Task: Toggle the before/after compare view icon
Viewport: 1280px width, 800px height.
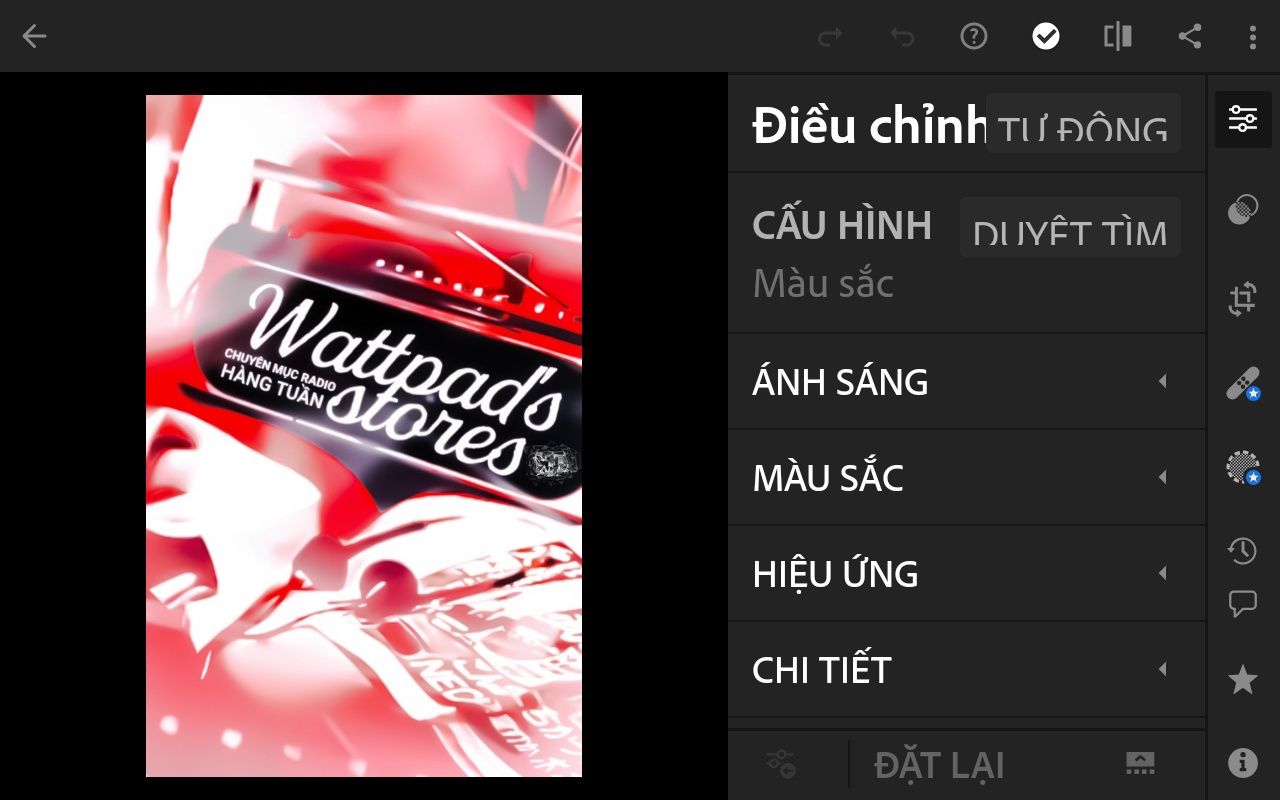Action: point(1118,37)
